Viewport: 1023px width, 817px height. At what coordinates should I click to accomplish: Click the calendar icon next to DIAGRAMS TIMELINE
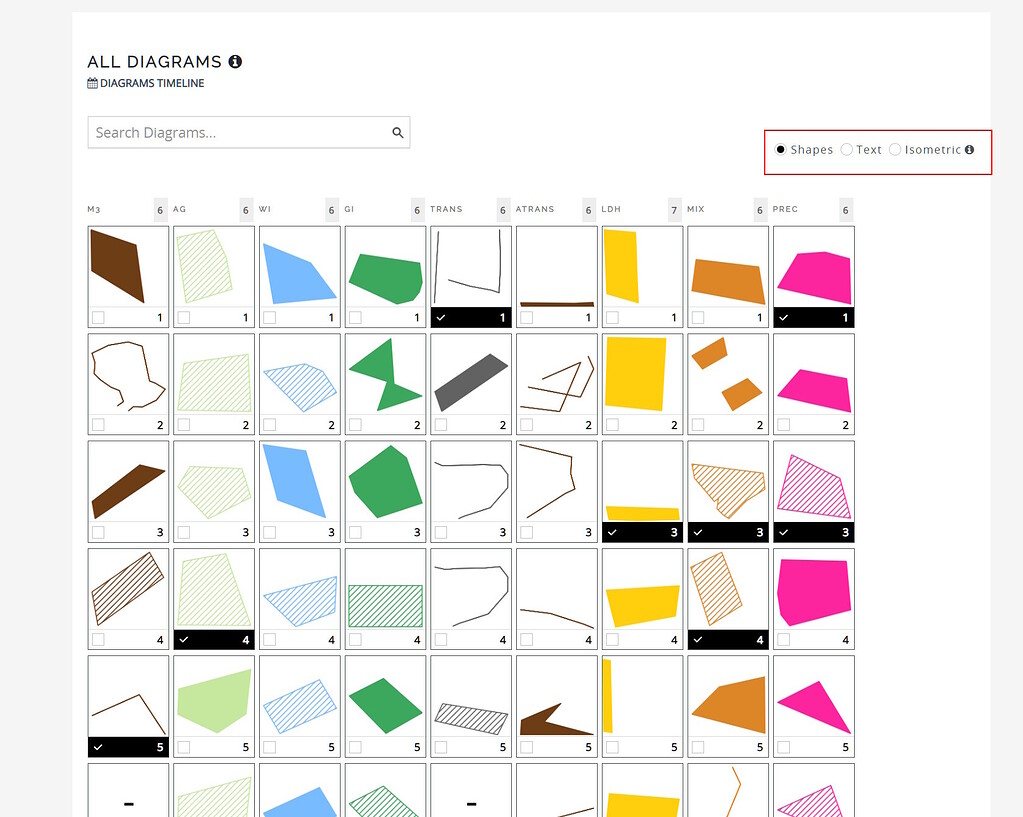pos(92,83)
